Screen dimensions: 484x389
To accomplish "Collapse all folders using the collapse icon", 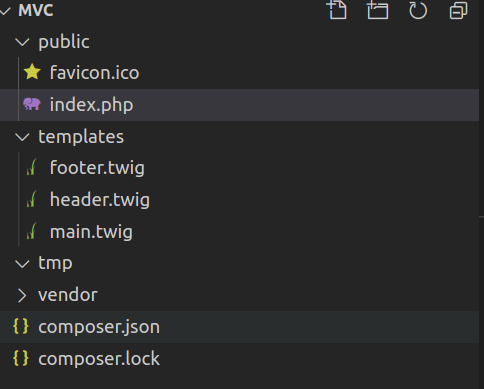I will (459, 10).
